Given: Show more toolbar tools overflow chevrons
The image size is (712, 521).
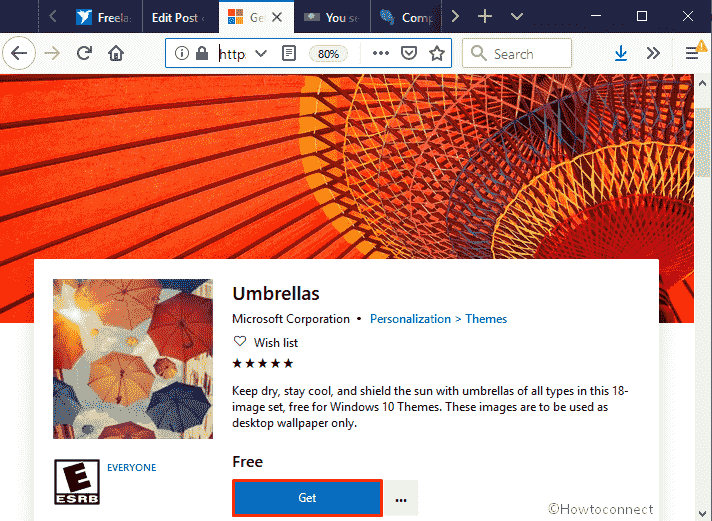Looking at the screenshot, I should point(653,54).
